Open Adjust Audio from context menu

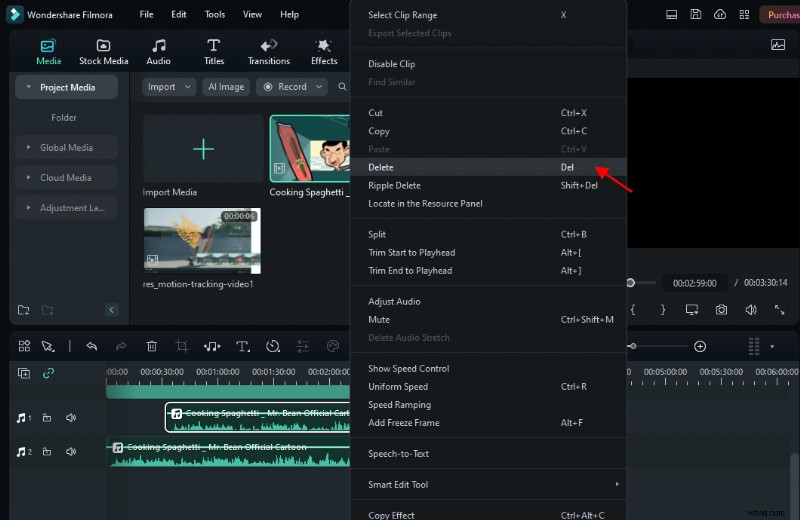488,302
